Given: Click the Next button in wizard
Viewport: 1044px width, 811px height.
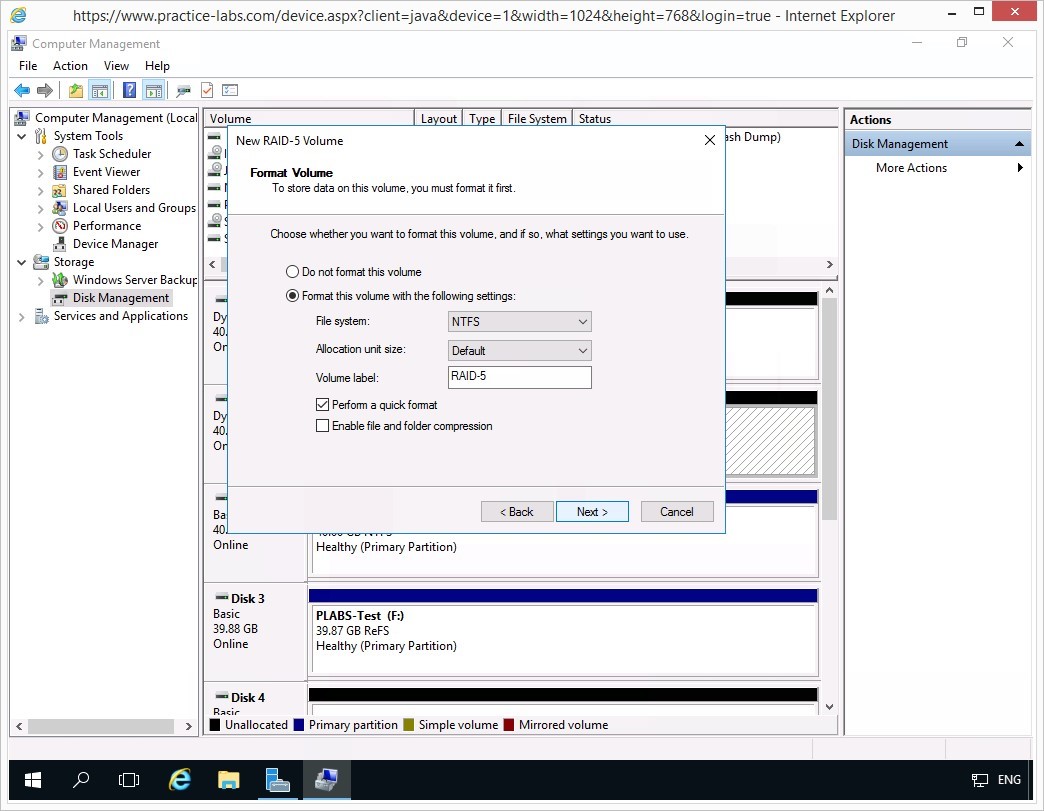Looking at the screenshot, I should click(592, 512).
